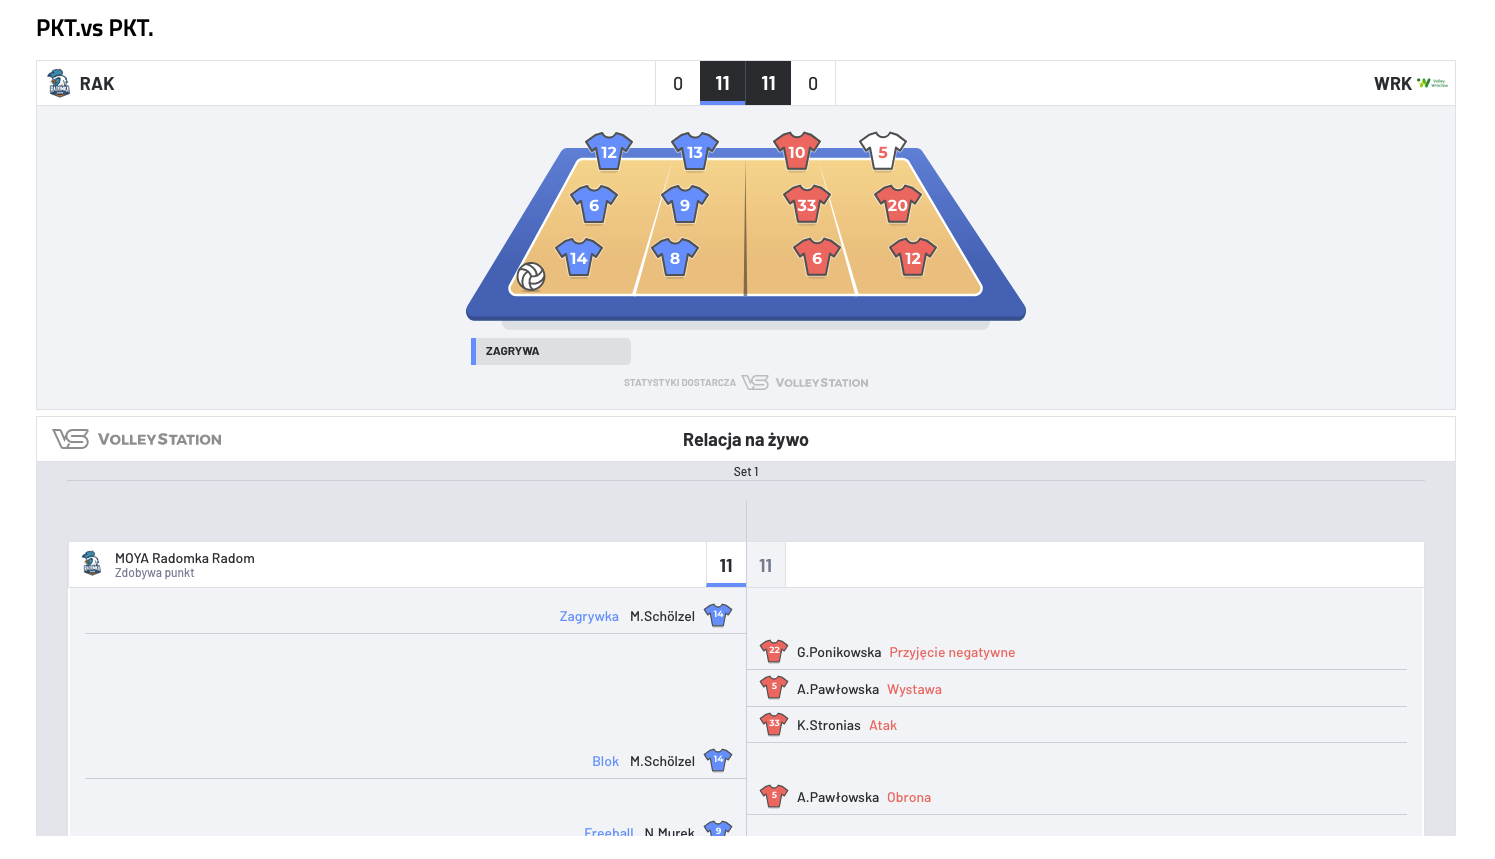This screenshot has width=1495, height=859.
Task: Click the highlighted RAK score 11
Action: [x=722, y=83]
